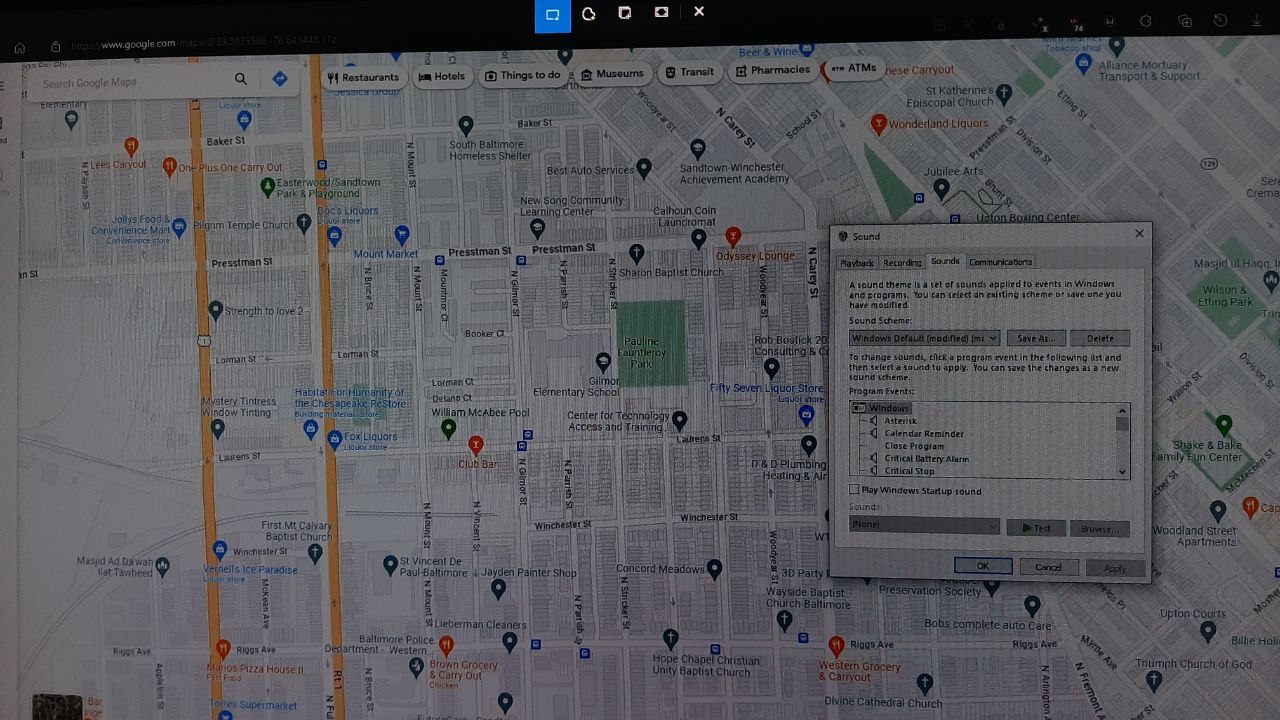1280x720 pixels.
Task: Click the Wonderland Liquors map pin
Action: coord(878,124)
